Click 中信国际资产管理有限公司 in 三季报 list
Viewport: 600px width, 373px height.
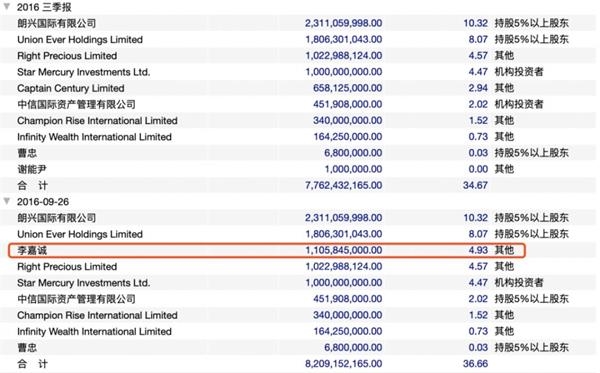click(76, 104)
